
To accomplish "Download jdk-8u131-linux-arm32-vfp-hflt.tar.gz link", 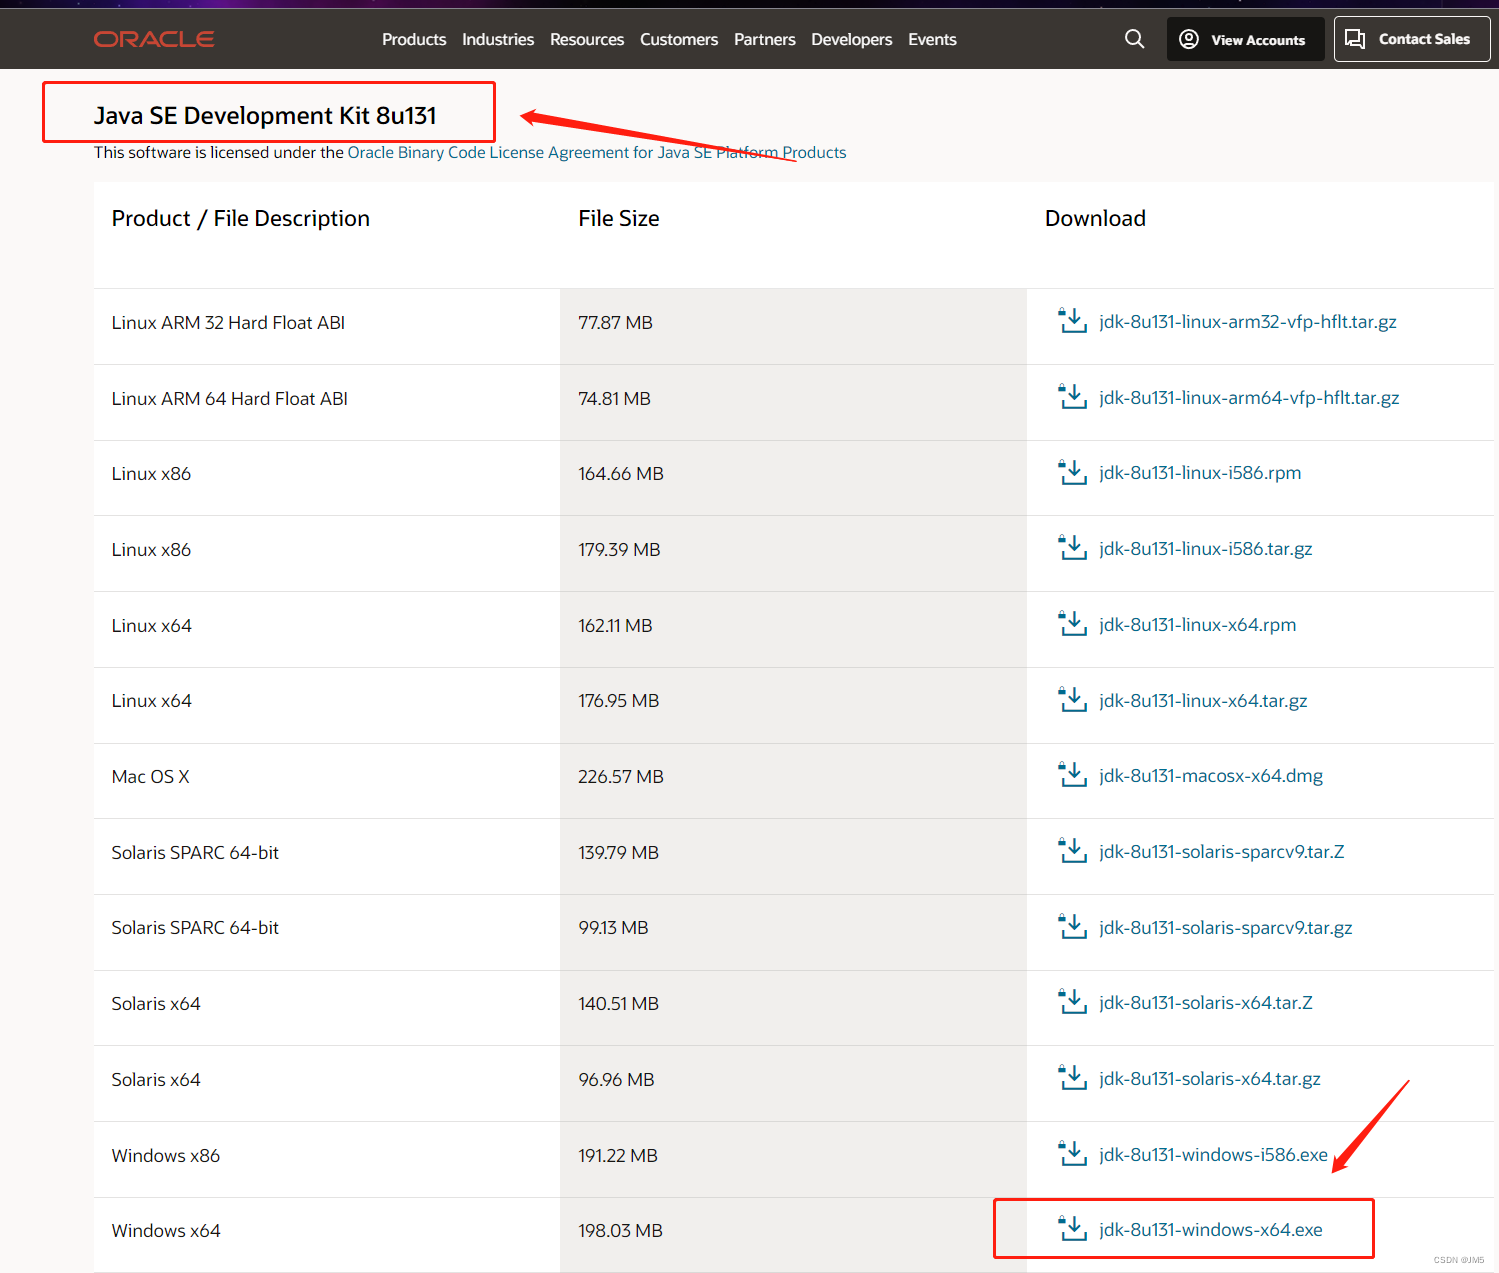I will coord(1248,322).
